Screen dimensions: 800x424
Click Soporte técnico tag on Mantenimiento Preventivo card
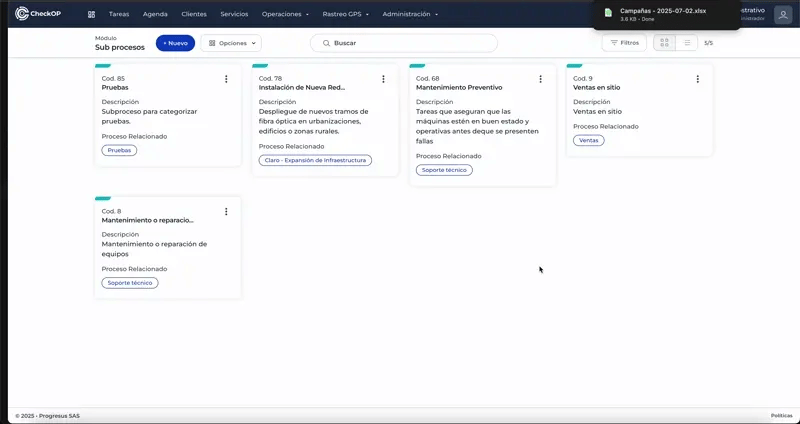[x=444, y=170]
